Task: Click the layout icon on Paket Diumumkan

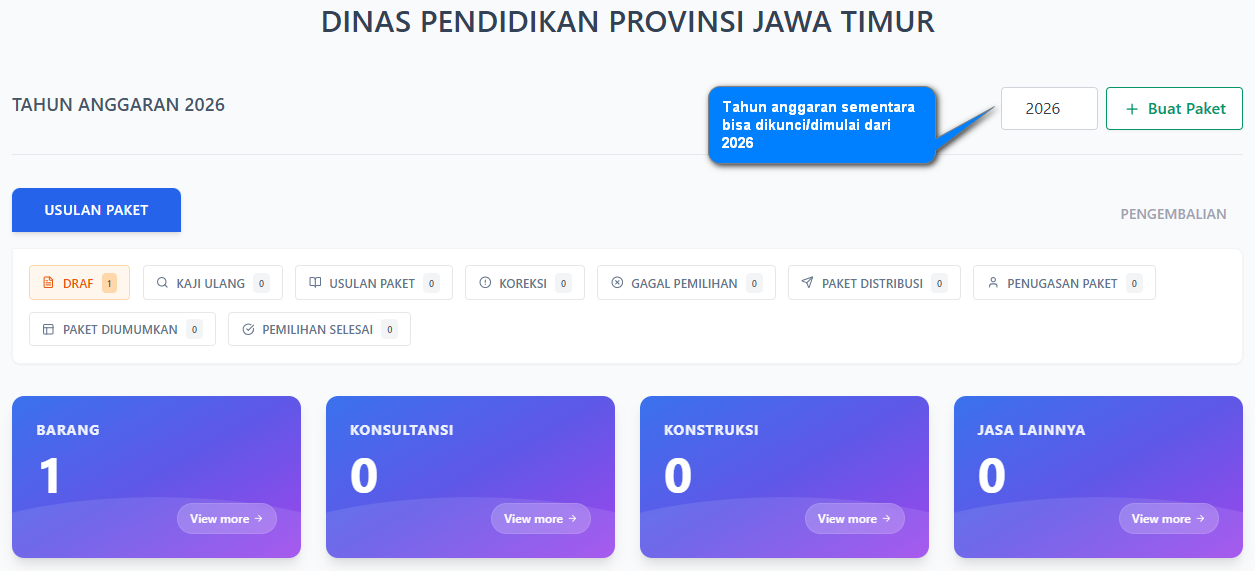Action: (49, 329)
